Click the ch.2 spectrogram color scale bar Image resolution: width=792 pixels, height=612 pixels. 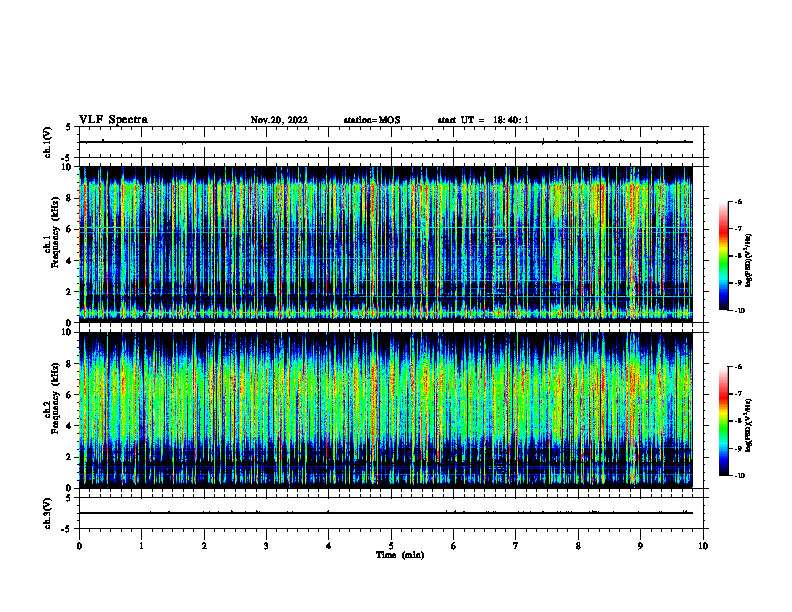[x=723, y=421]
